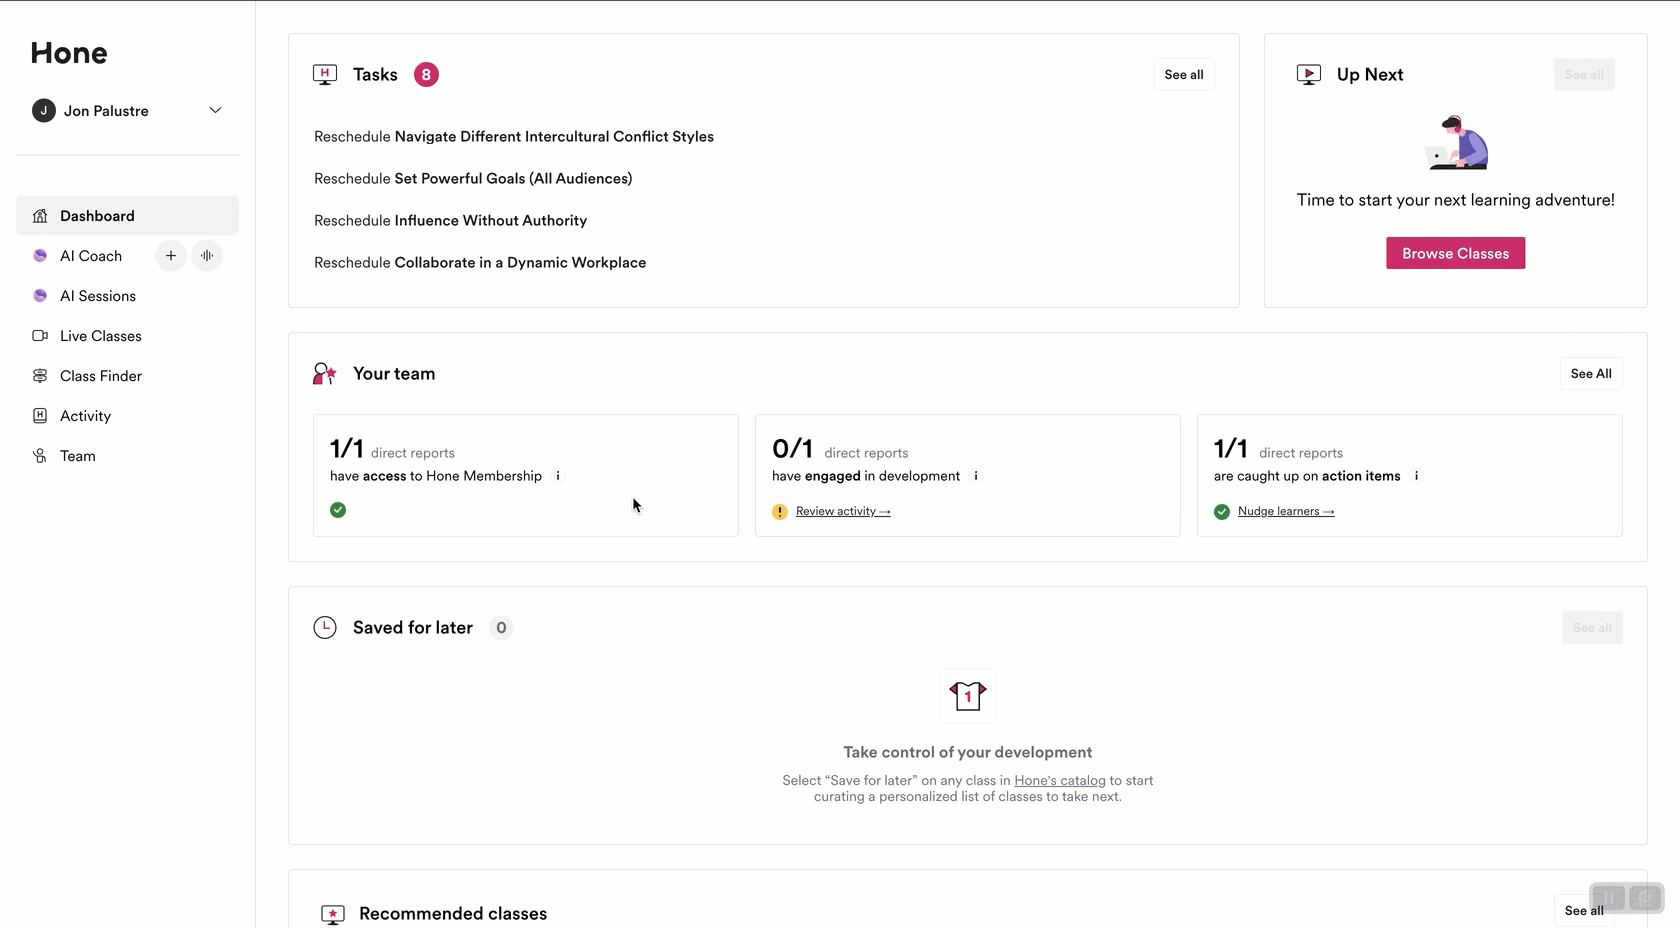Click info icon next to Hone Membership access
1680x928 pixels.
pyautogui.click(x=558, y=476)
